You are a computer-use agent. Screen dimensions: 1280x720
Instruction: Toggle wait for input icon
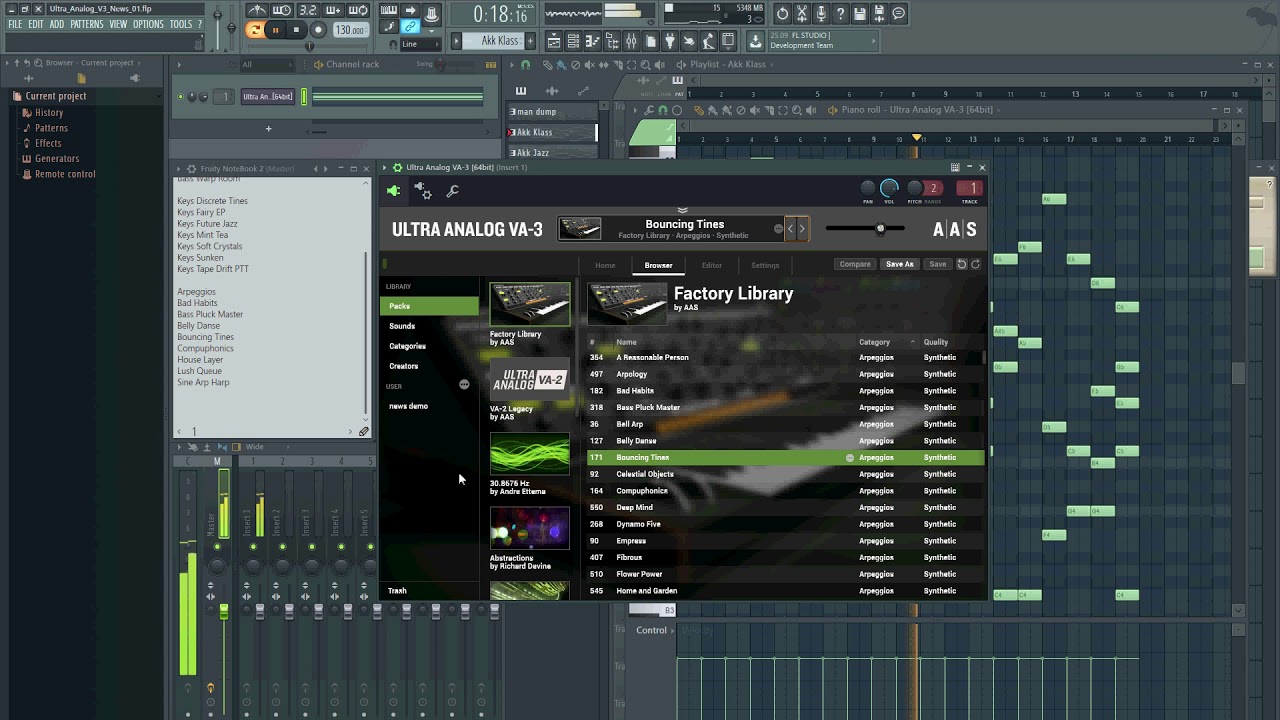click(281, 10)
